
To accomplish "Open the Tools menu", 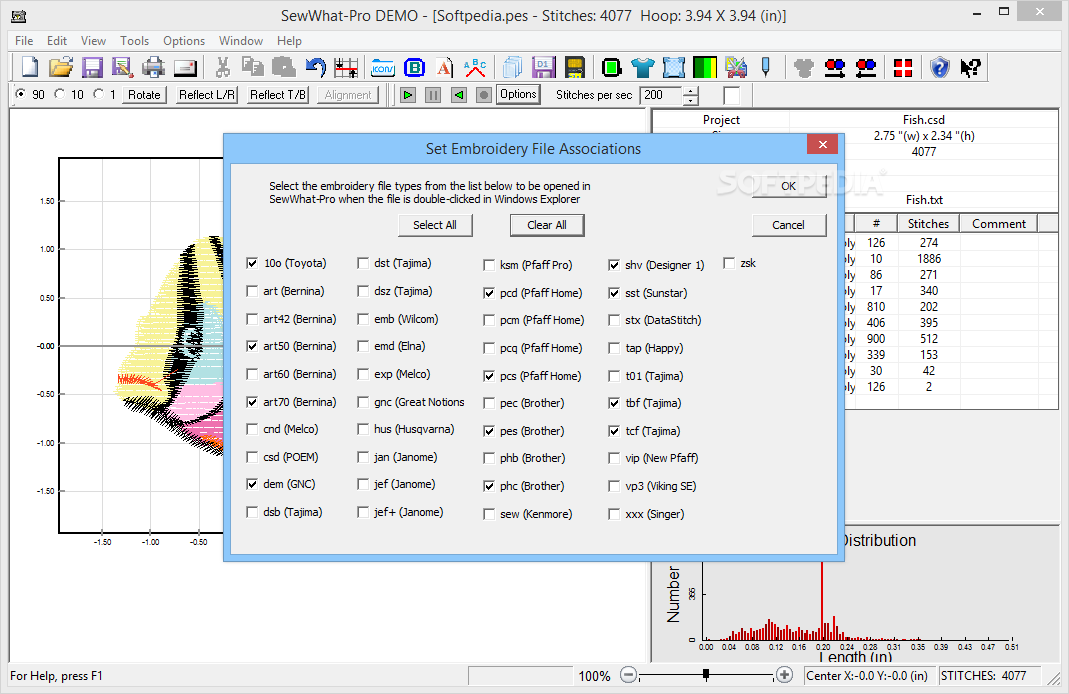I will click(x=134, y=41).
